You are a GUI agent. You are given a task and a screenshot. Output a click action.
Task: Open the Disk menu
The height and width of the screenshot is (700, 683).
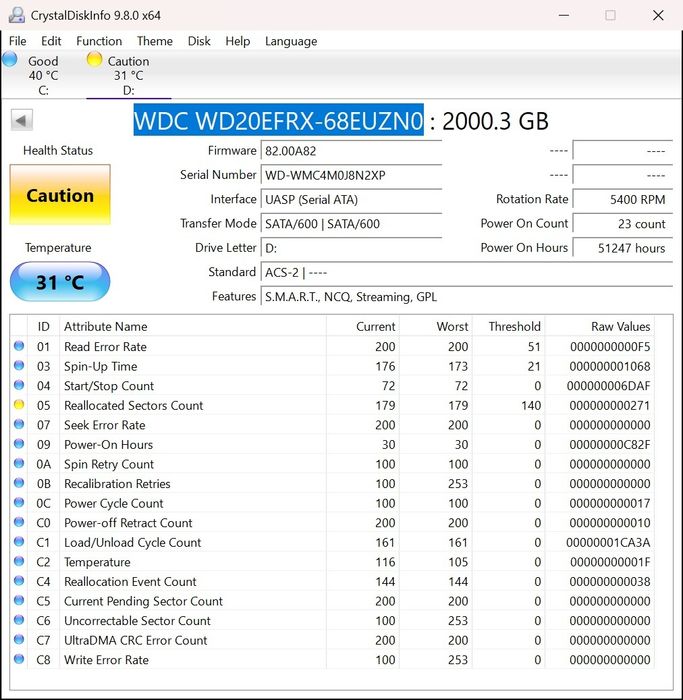point(199,41)
